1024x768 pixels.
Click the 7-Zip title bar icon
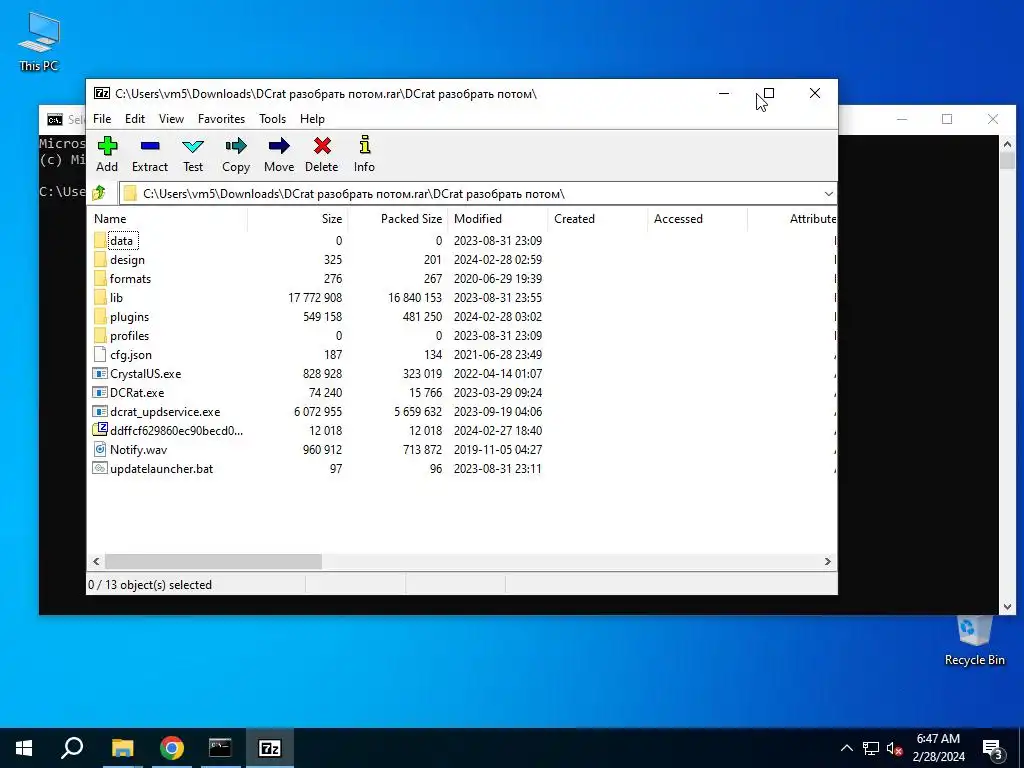tap(102, 93)
